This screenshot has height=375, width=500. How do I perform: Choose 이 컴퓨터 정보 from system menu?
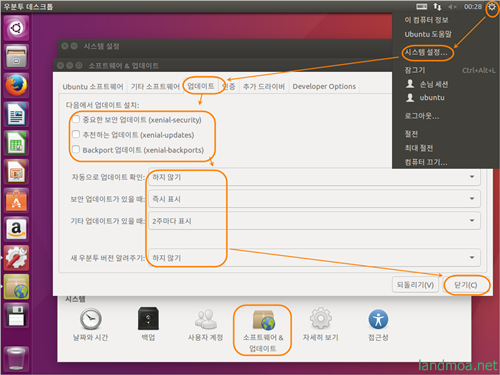[426, 20]
